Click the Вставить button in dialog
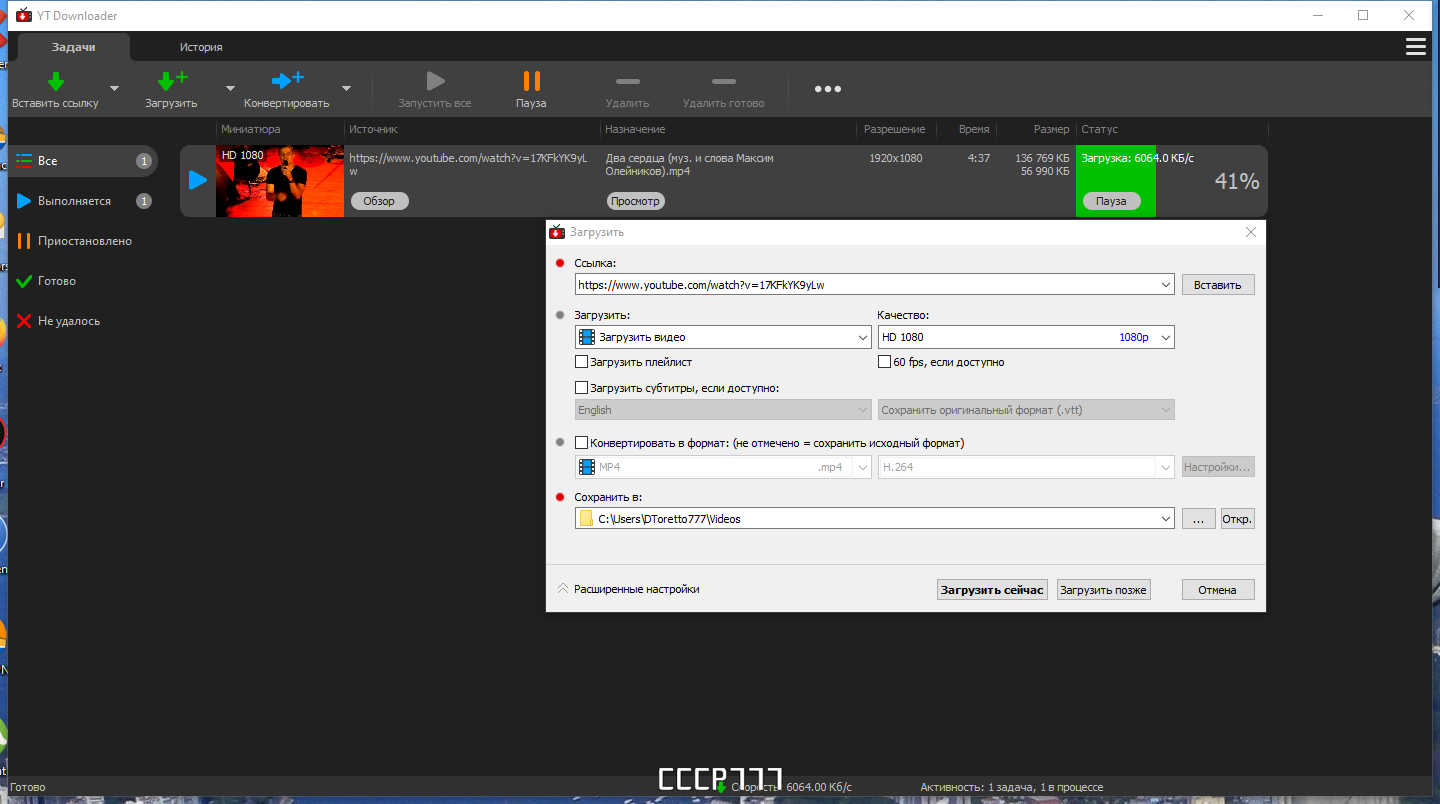The image size is (1440, 804). tap(1218, 285)
